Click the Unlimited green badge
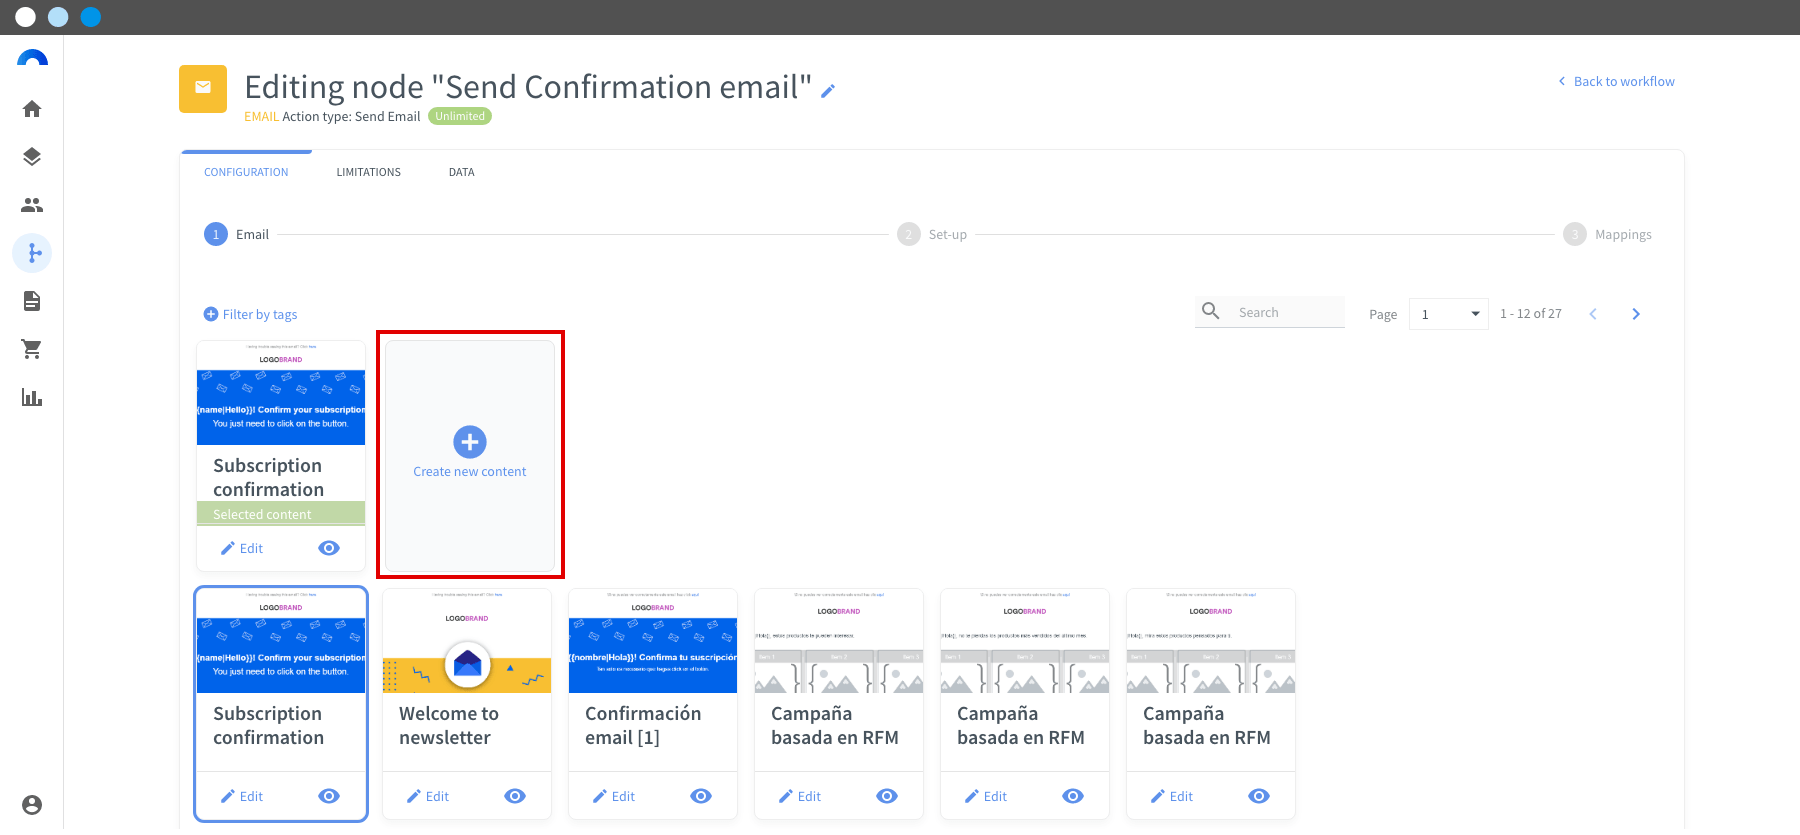 460,116
